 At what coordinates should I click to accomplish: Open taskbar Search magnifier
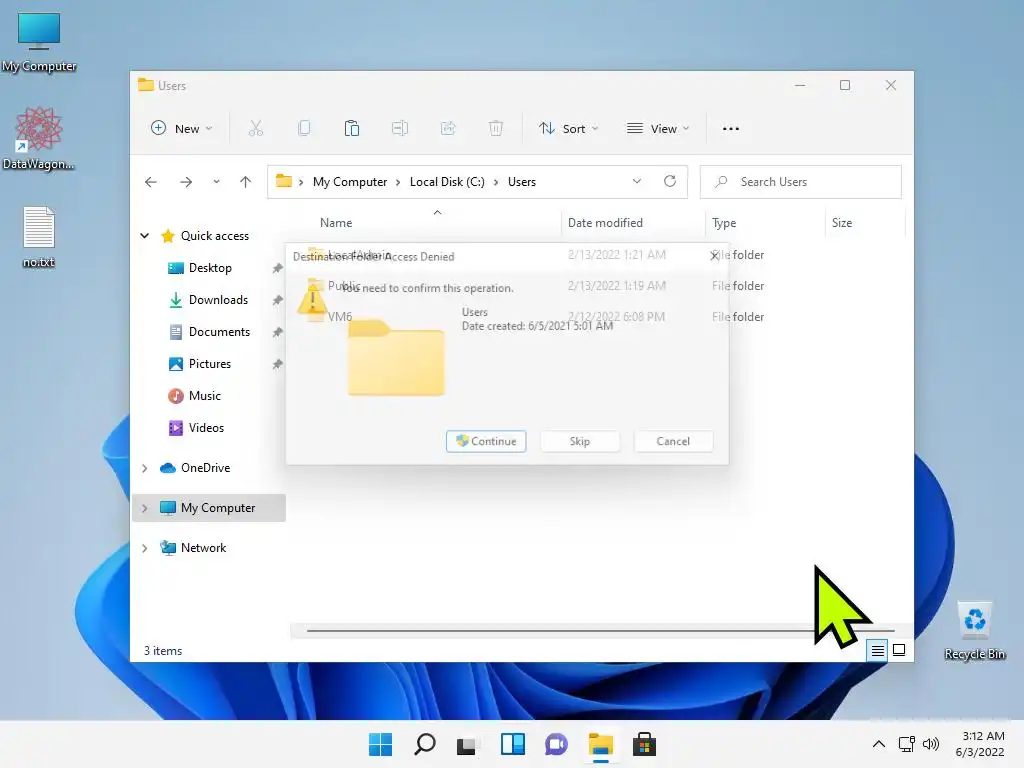424,744
